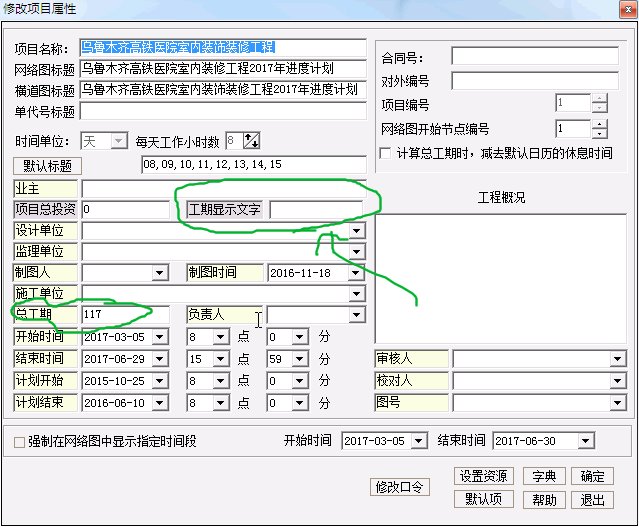Viewport: 639px width, 527px height.
Task: Click the 工期显示文字 input field
Action: (316, 209)
